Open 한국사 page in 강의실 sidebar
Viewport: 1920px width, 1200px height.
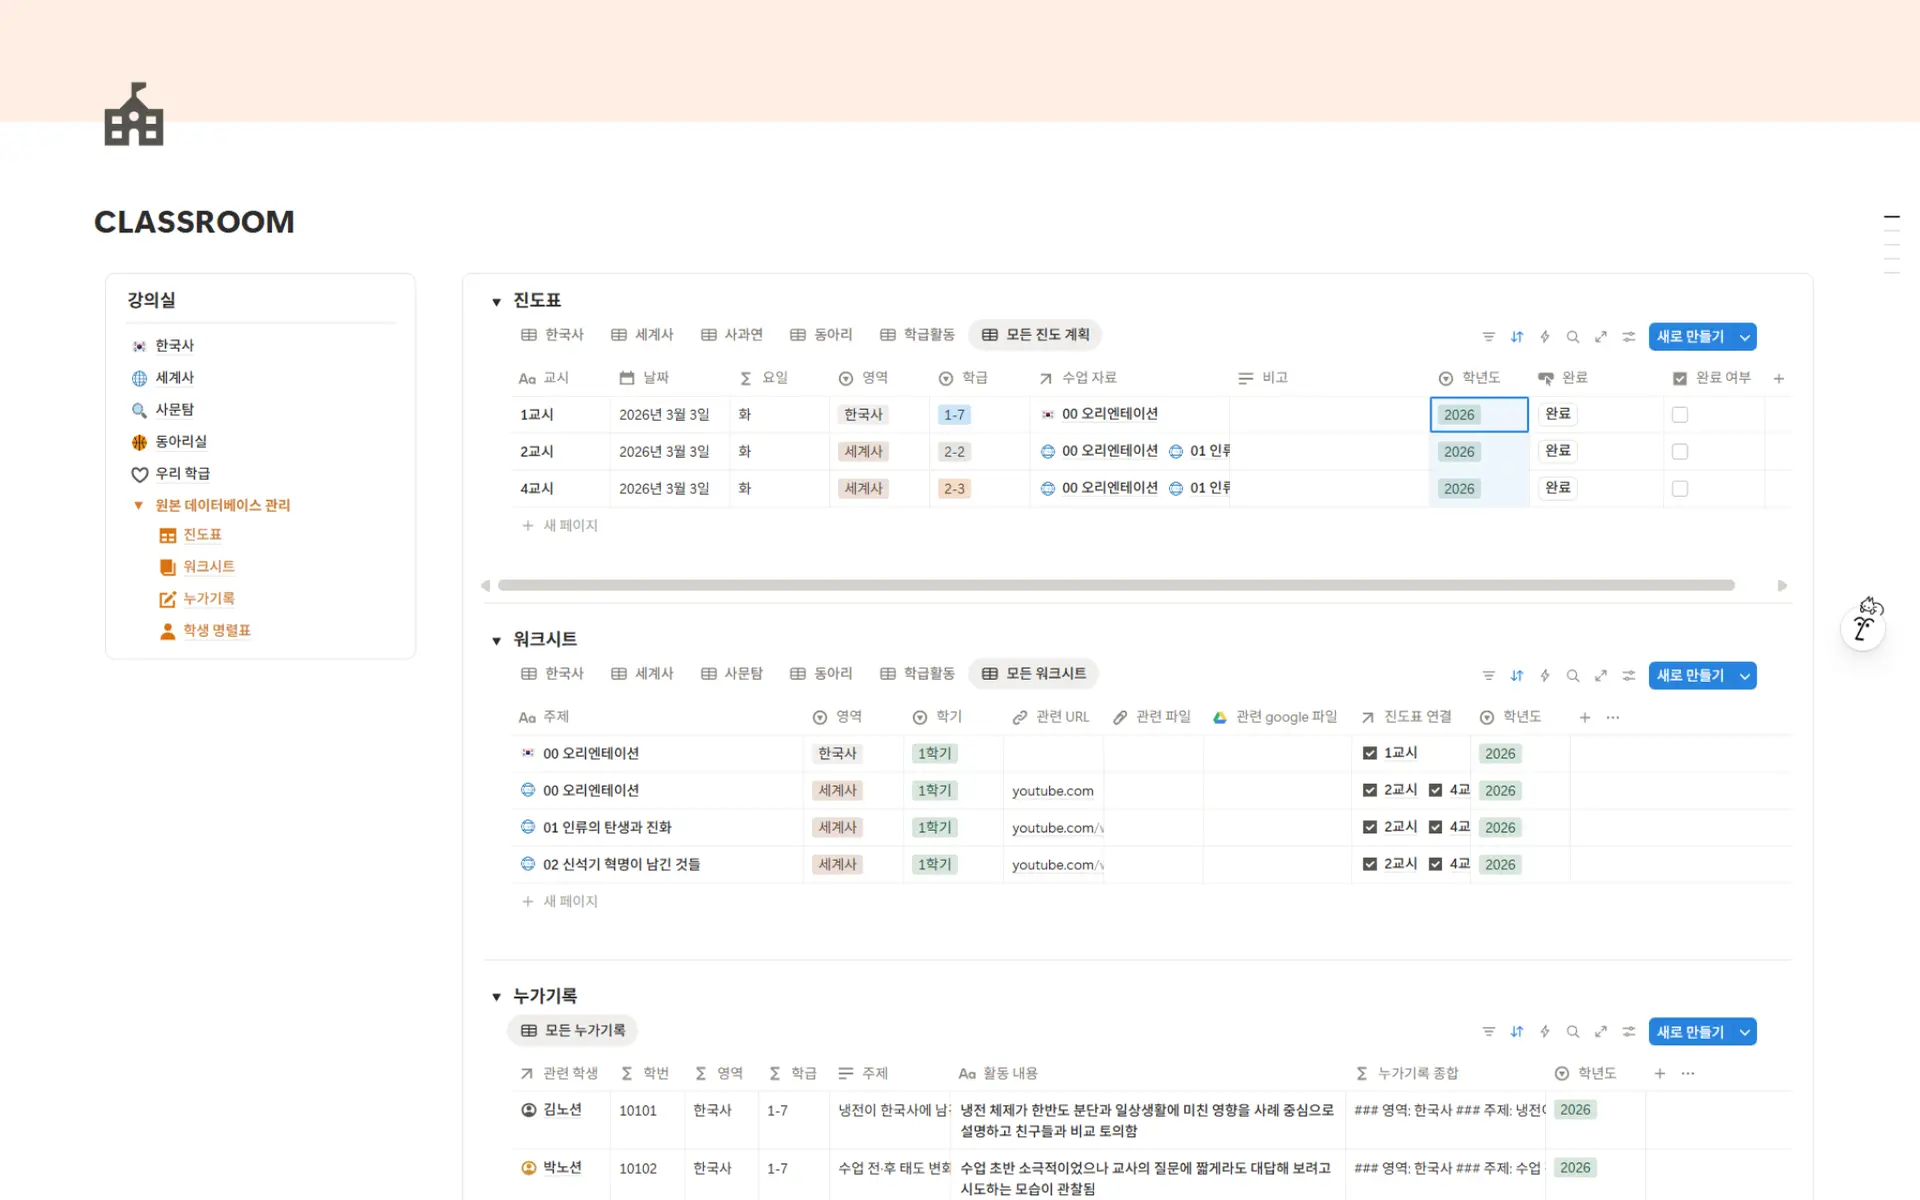click(x=174, y=345)
